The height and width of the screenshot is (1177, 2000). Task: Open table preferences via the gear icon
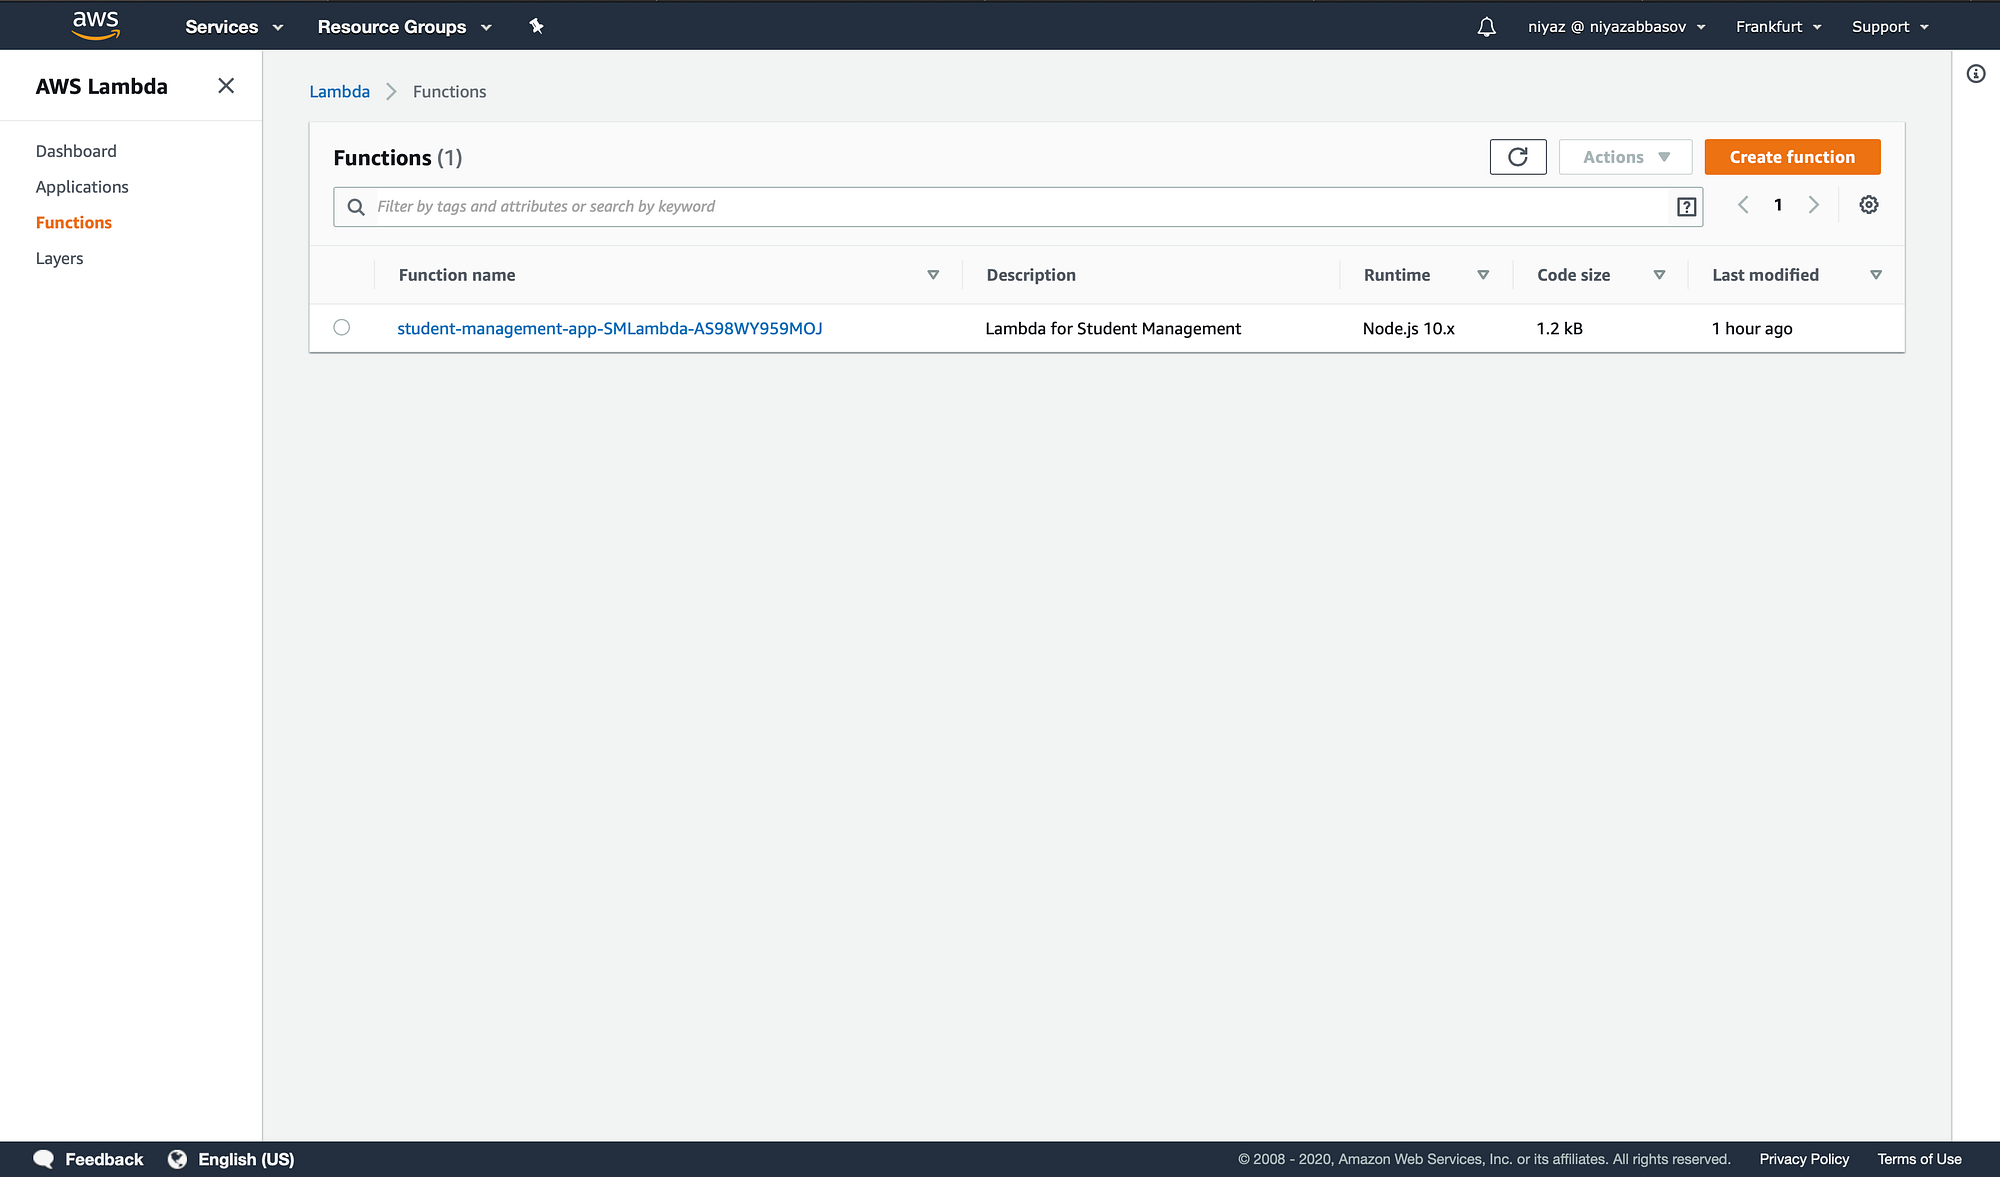pyautogui.click(x=1868, y=204)
